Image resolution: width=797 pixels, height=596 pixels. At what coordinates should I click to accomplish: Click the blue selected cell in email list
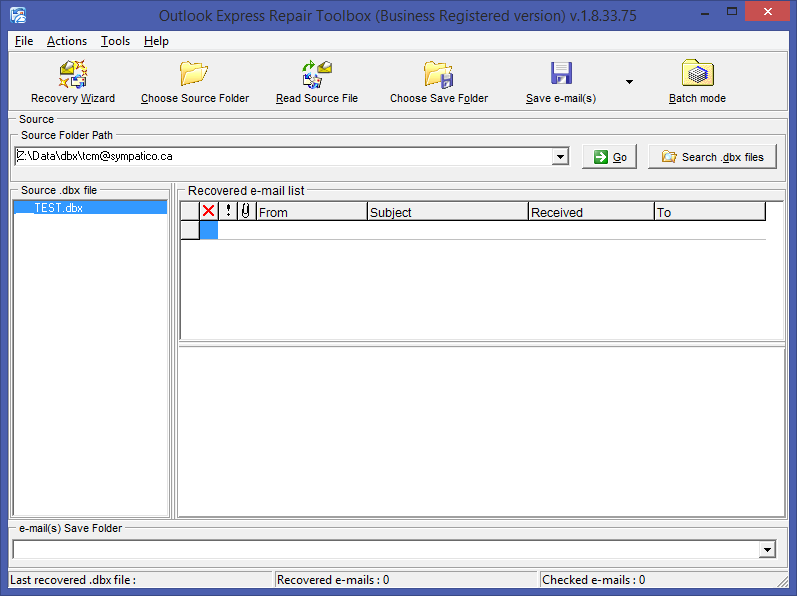tap(208, 230)
